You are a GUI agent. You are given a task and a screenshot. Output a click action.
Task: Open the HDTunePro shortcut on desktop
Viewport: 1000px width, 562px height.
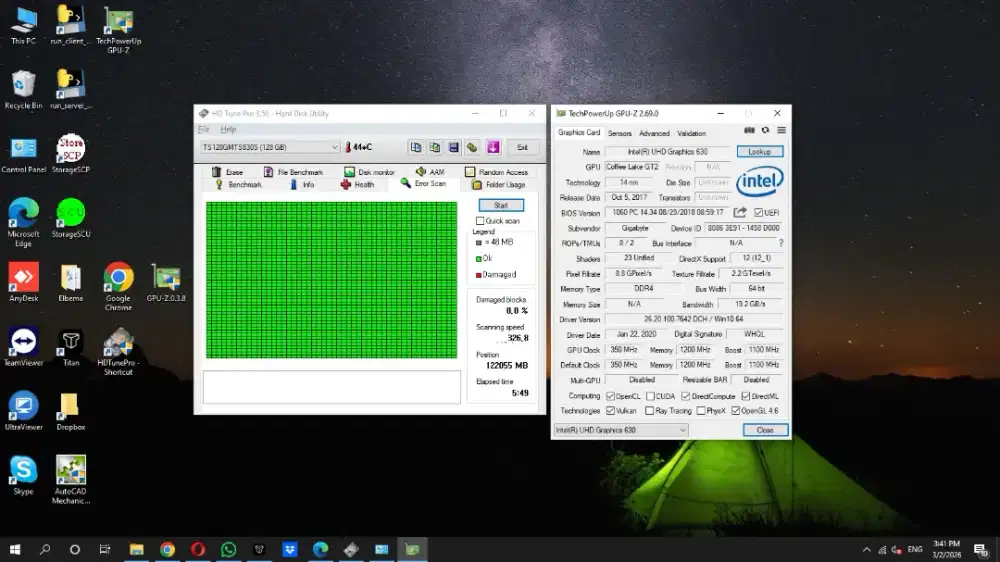[118, 351]
